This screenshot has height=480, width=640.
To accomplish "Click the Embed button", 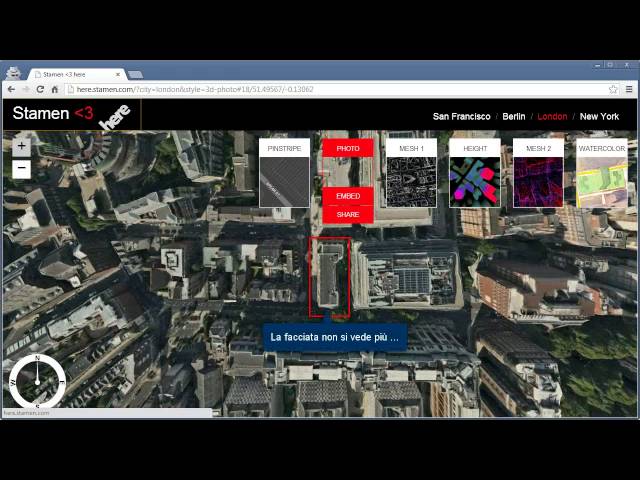I will tap(348, 196).
